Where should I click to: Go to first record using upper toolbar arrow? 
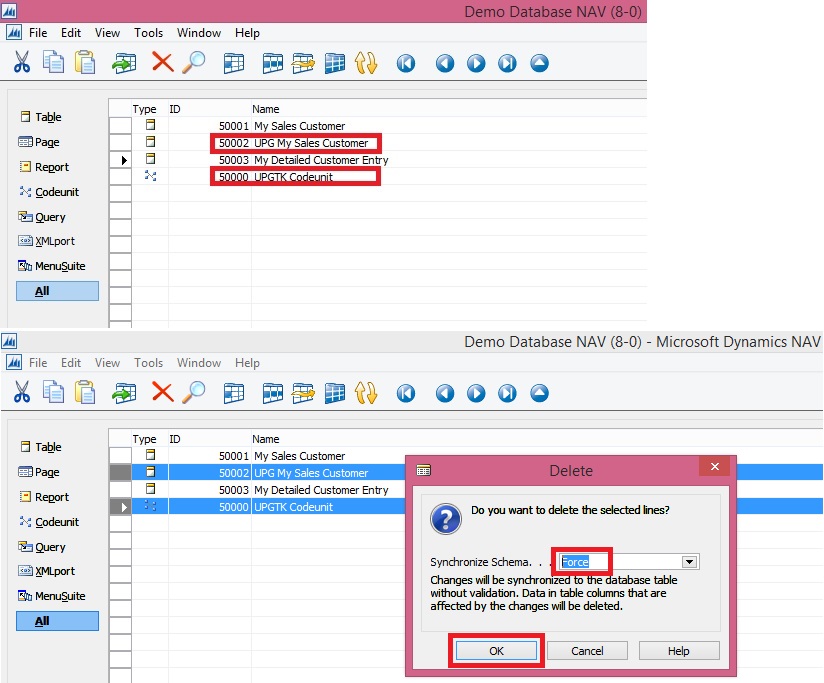[x=405, y=63]
